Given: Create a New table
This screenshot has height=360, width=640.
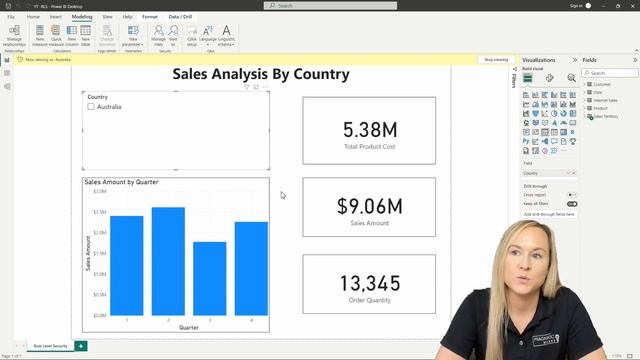Looking at the screenshot, I should (86, 36).
